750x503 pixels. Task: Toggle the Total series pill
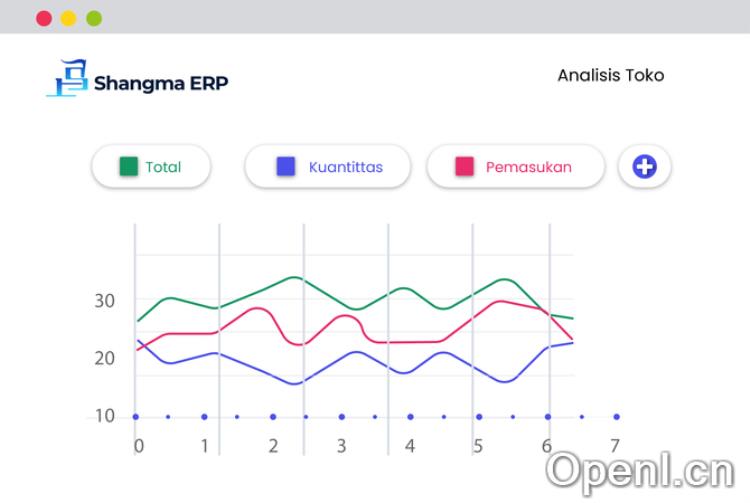[151, 167]
